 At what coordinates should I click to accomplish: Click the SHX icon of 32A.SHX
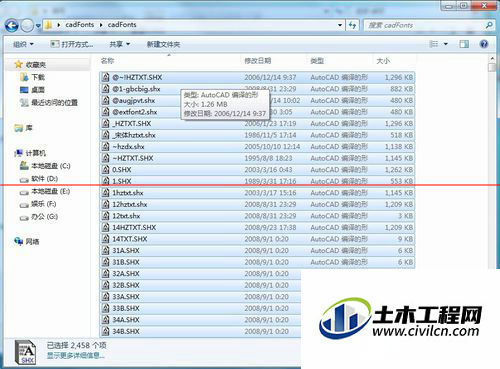pyautogui.click(x=106, y=274)
